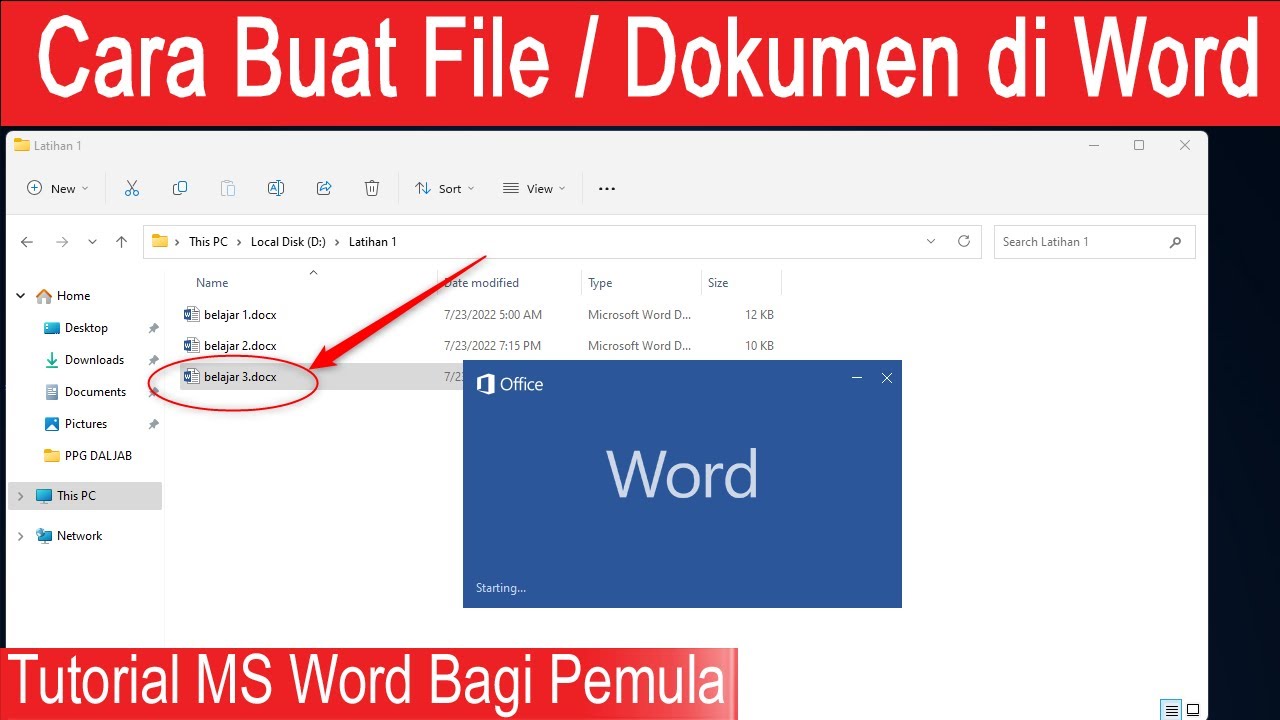The height and width of the screenshot is (720, 1280).
Task: Collapse the Home tree node
Action: click(x=20, y=296)
